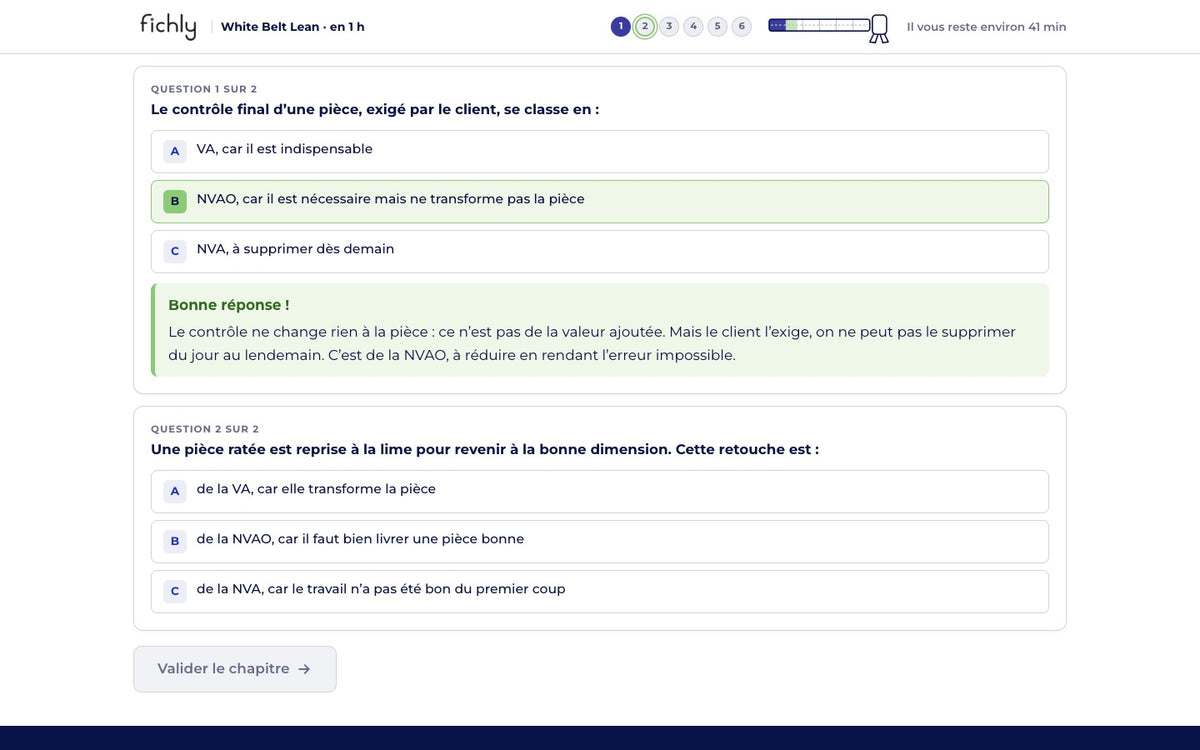1200x750 pixels.
Task: Click the 'QUESTION 1 SUR 2' label
Action: click(x=204, y=89)
